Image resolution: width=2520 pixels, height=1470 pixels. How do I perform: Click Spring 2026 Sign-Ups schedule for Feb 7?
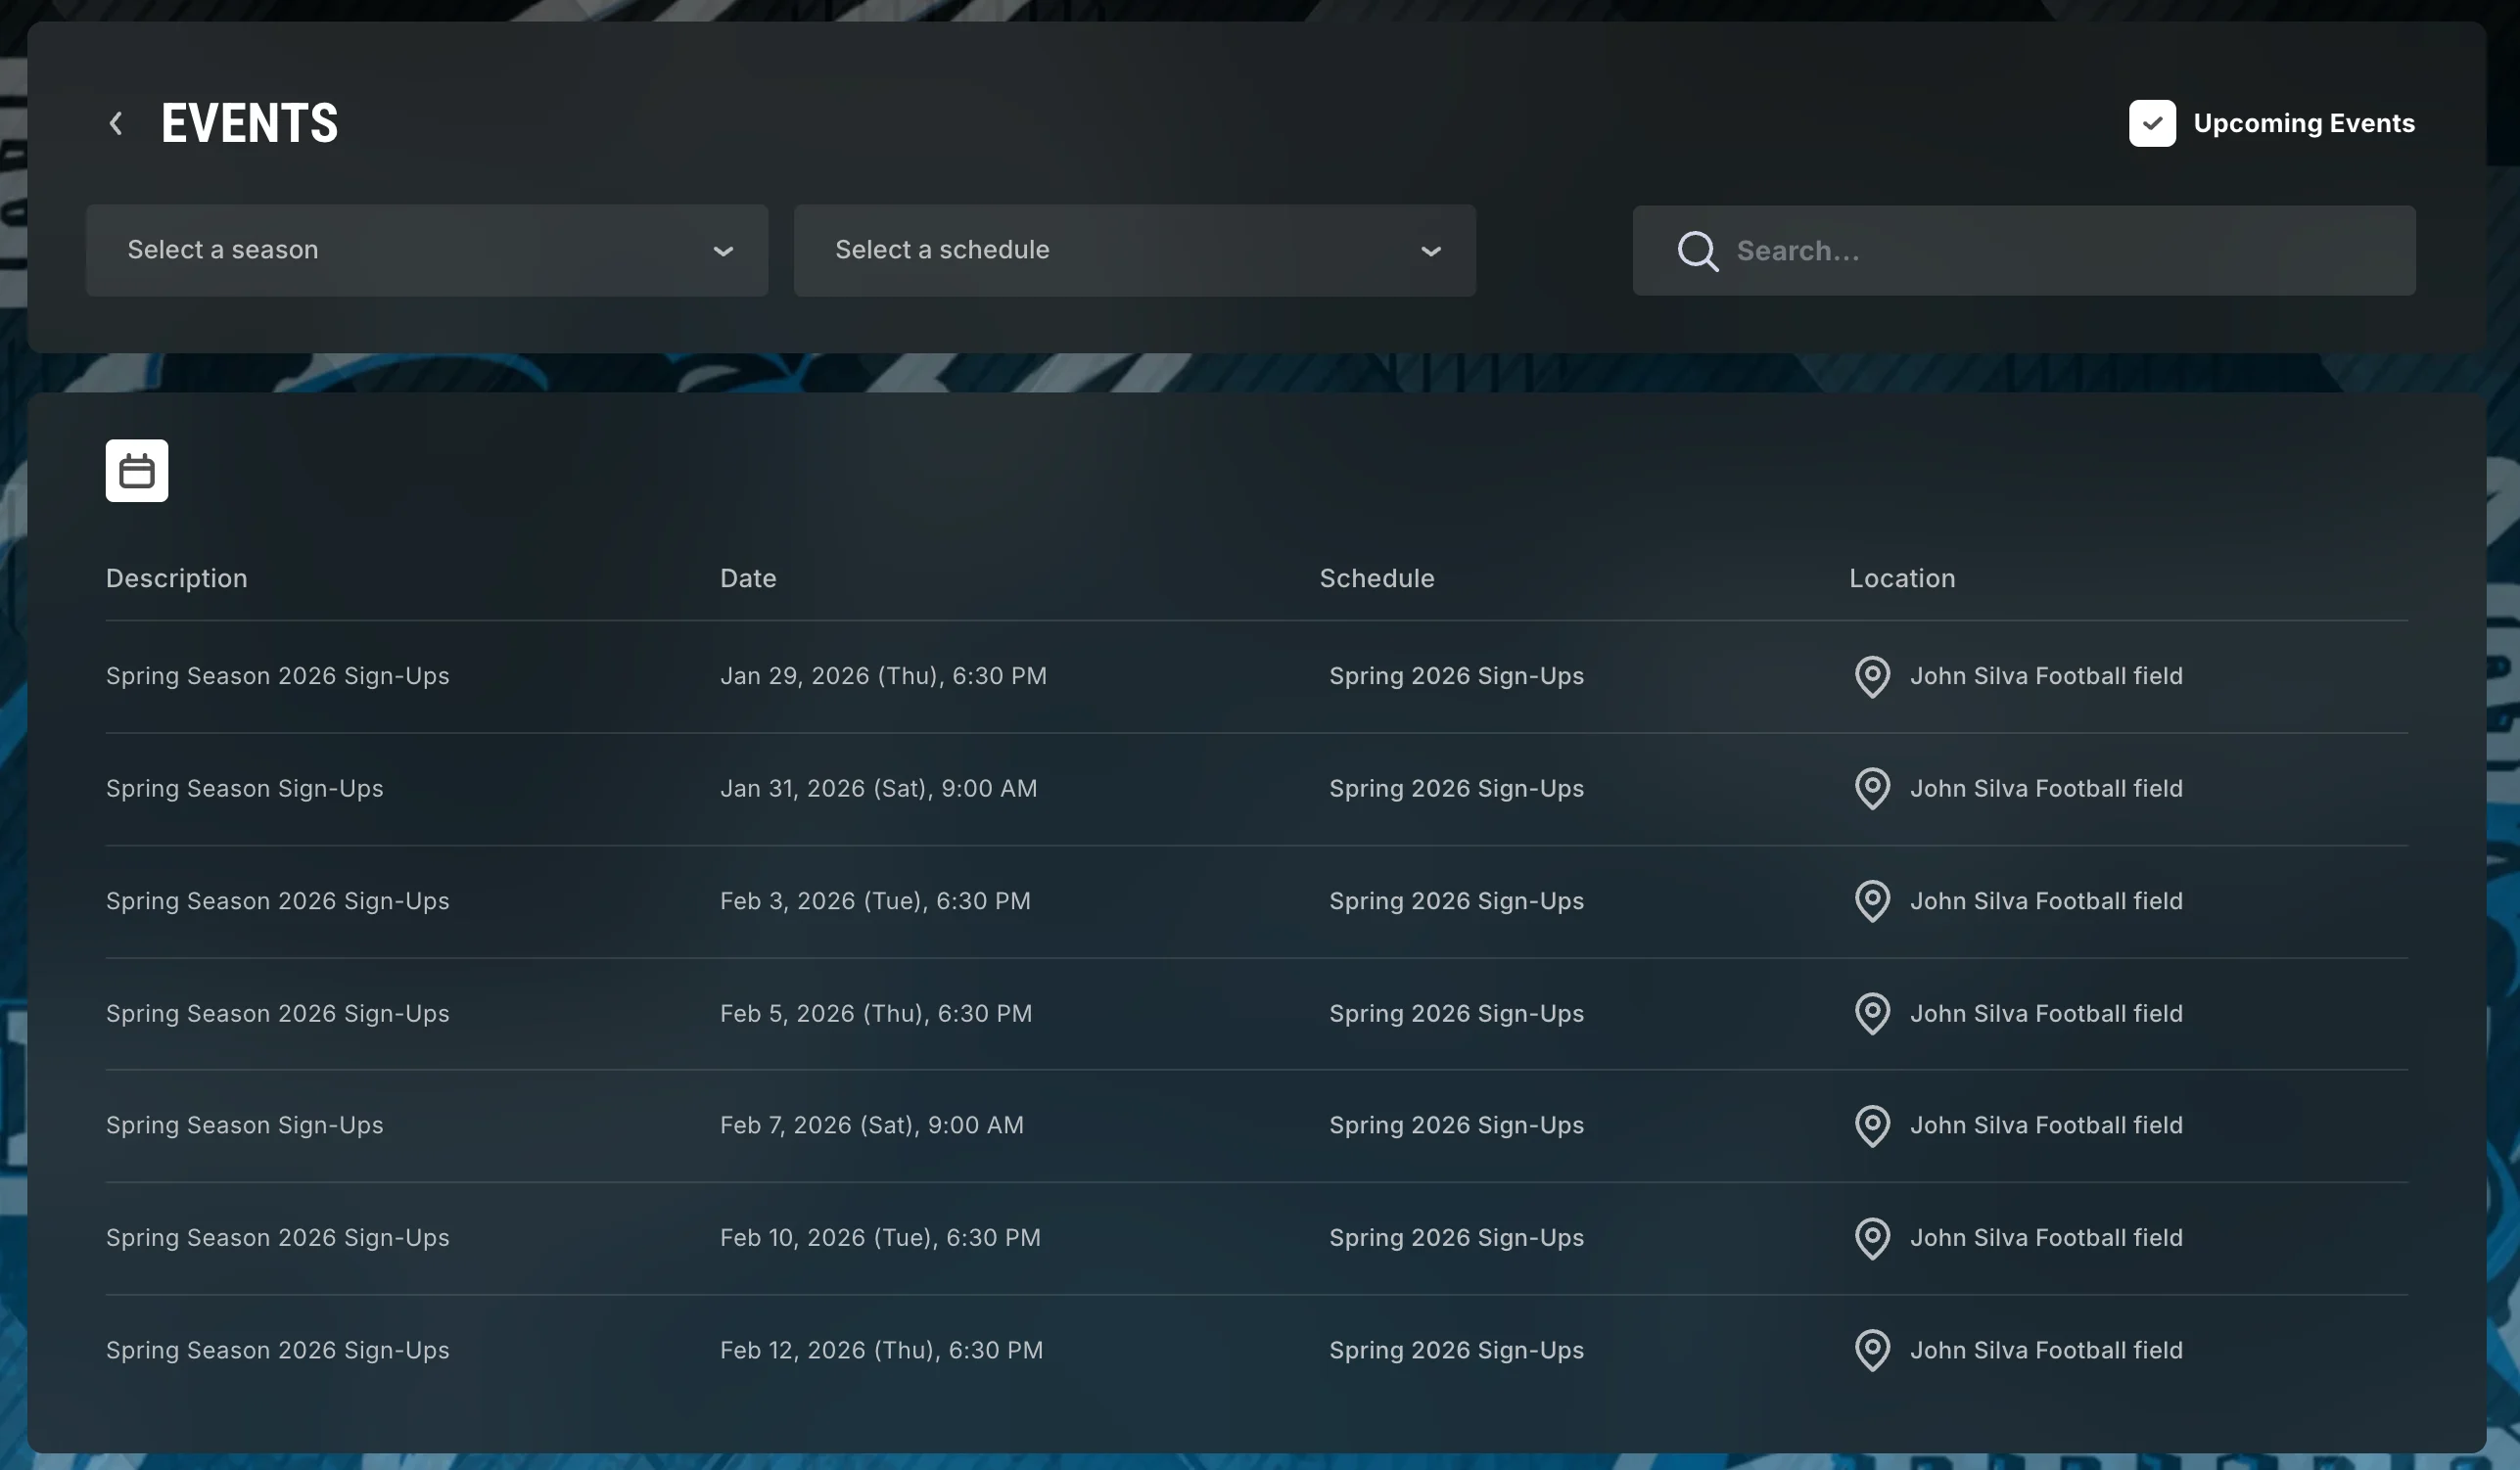[x=1456, y=1125]
